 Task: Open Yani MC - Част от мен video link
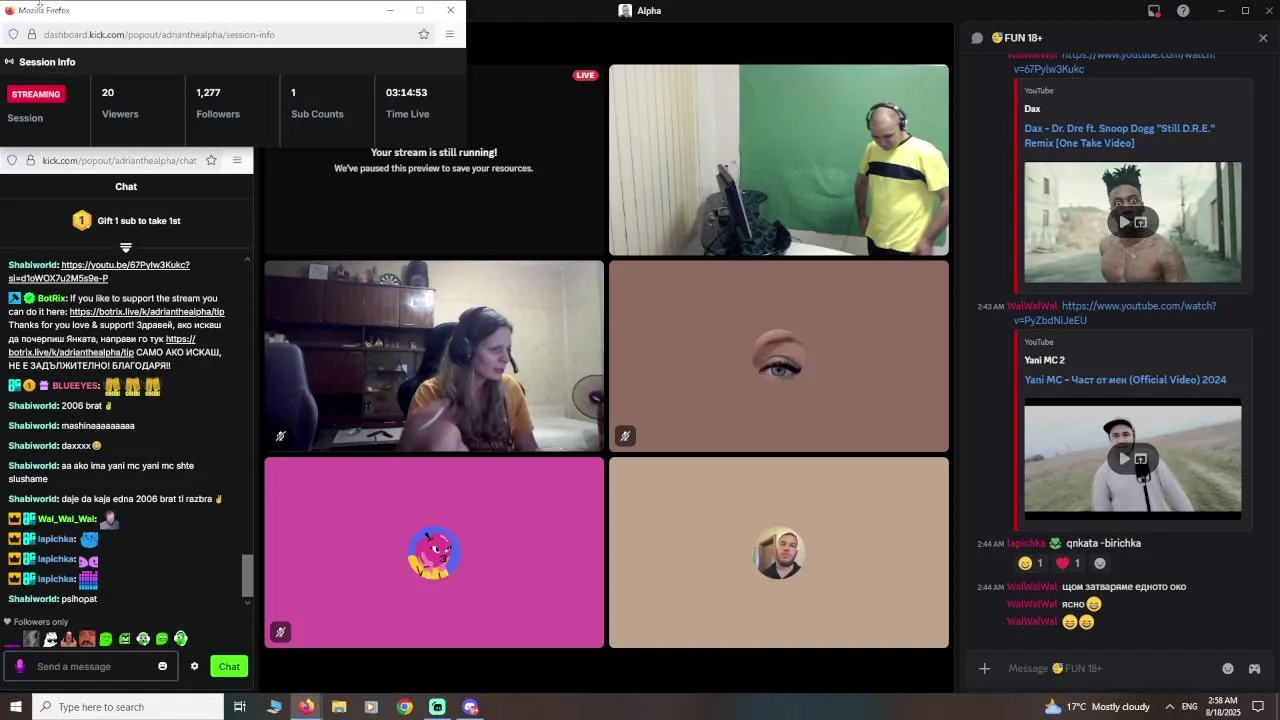tap(1125, 380)
